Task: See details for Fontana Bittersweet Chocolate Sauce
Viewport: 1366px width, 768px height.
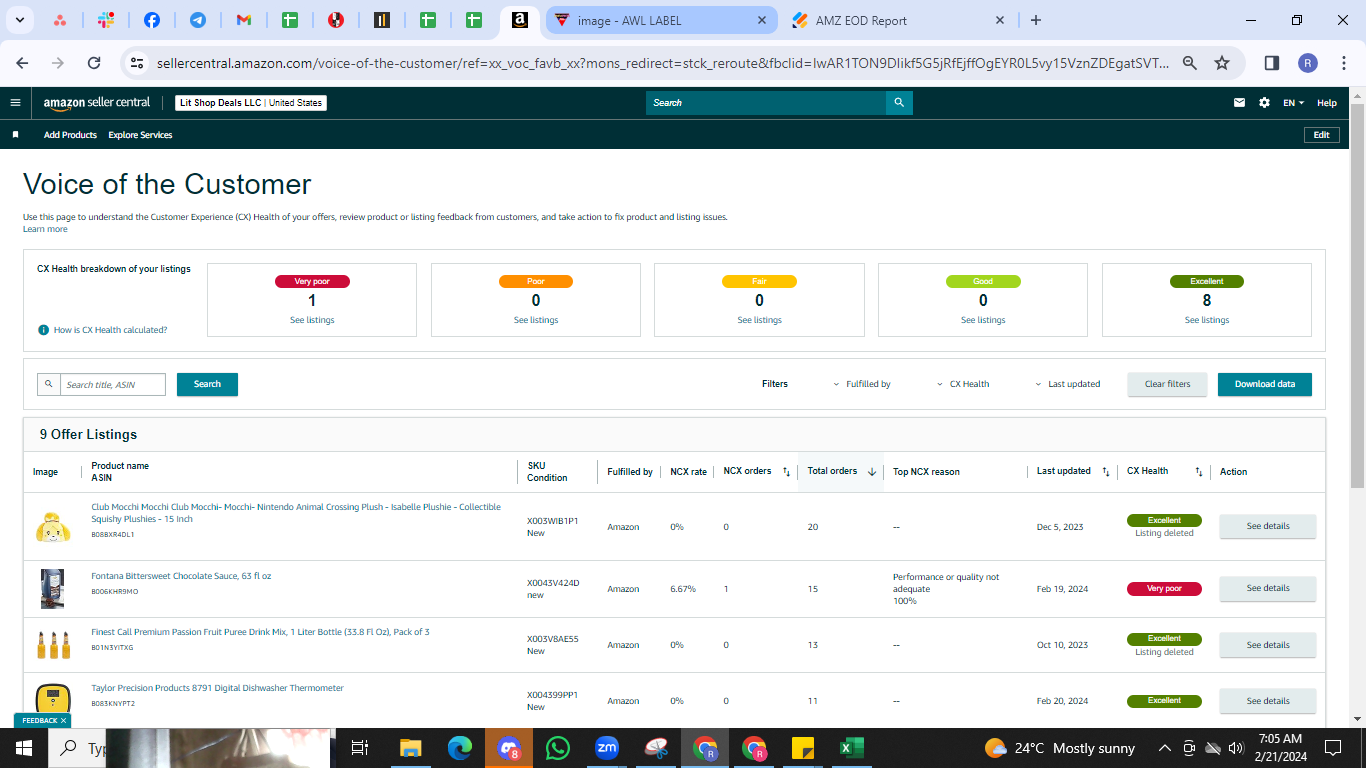Action: (1267, 588)
